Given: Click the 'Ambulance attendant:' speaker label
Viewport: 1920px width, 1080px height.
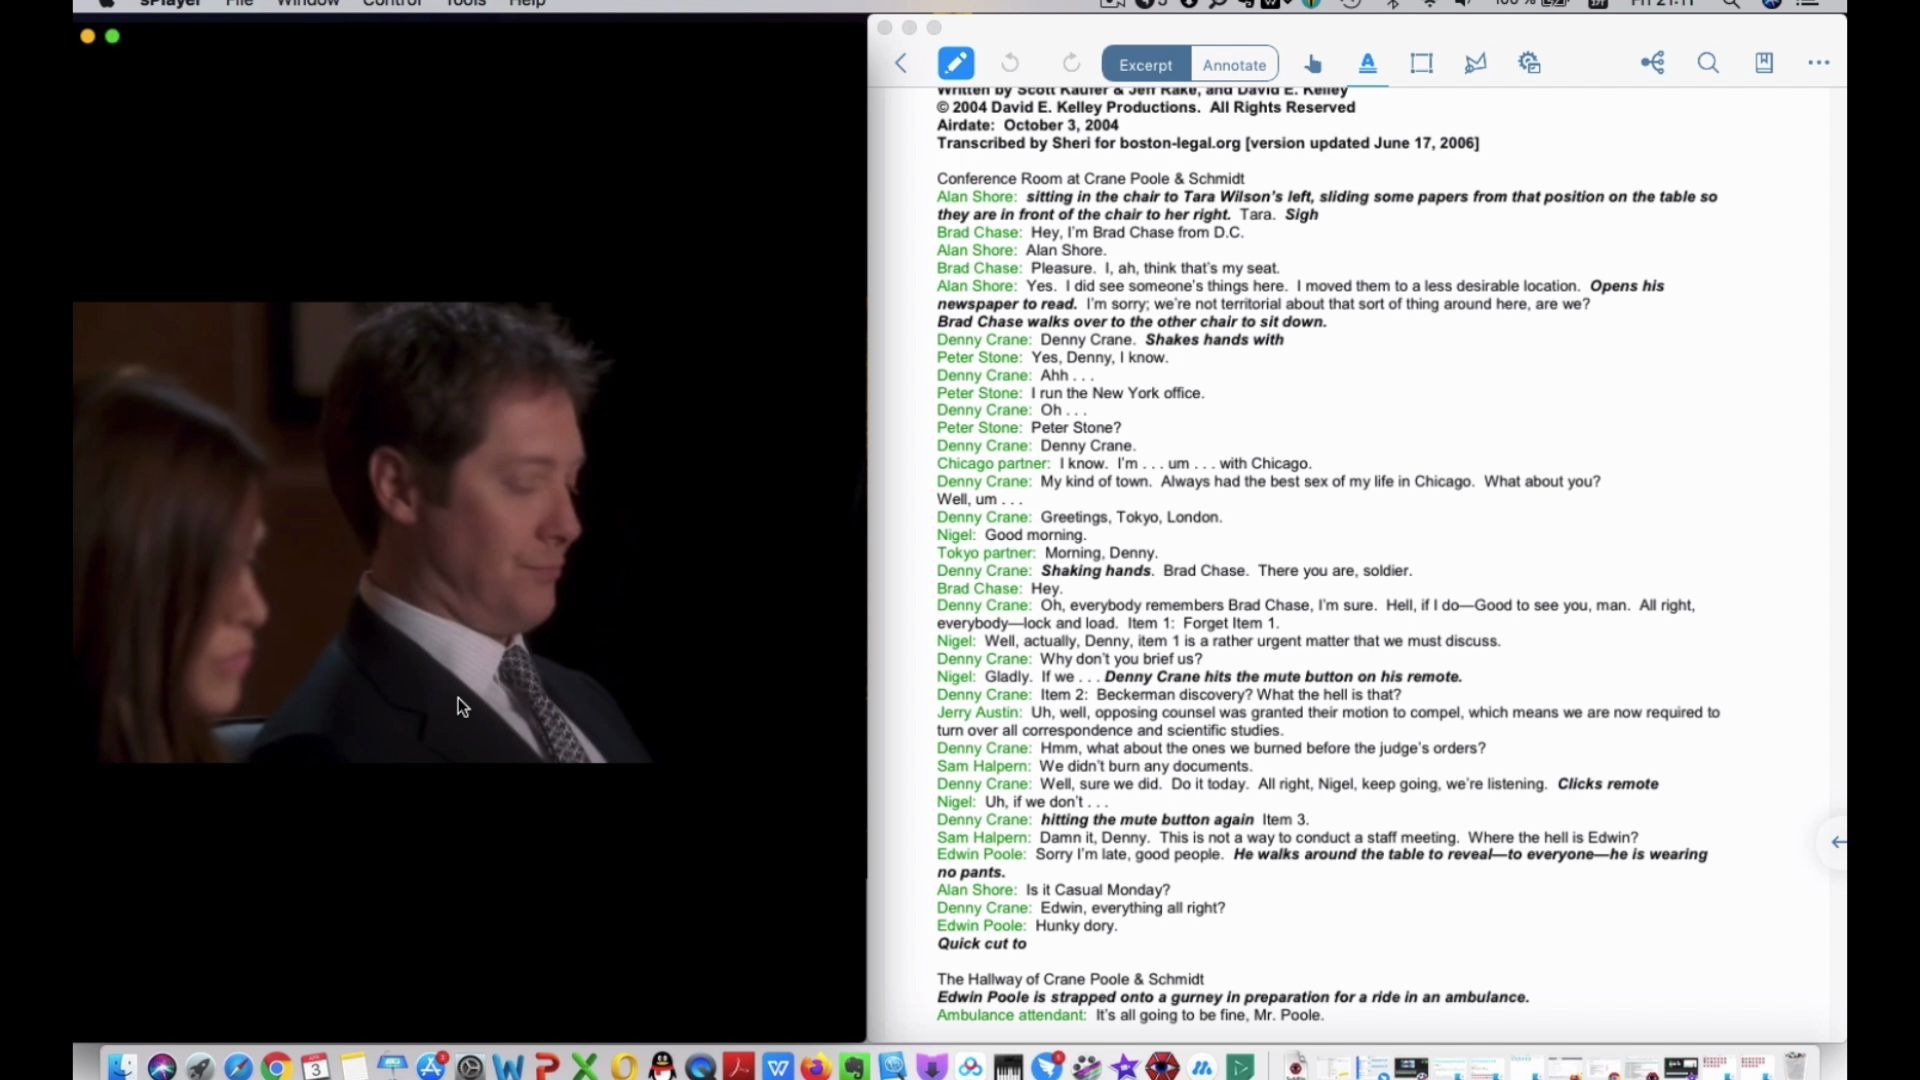Looking at the screenshot, I should point(1011,1016).
